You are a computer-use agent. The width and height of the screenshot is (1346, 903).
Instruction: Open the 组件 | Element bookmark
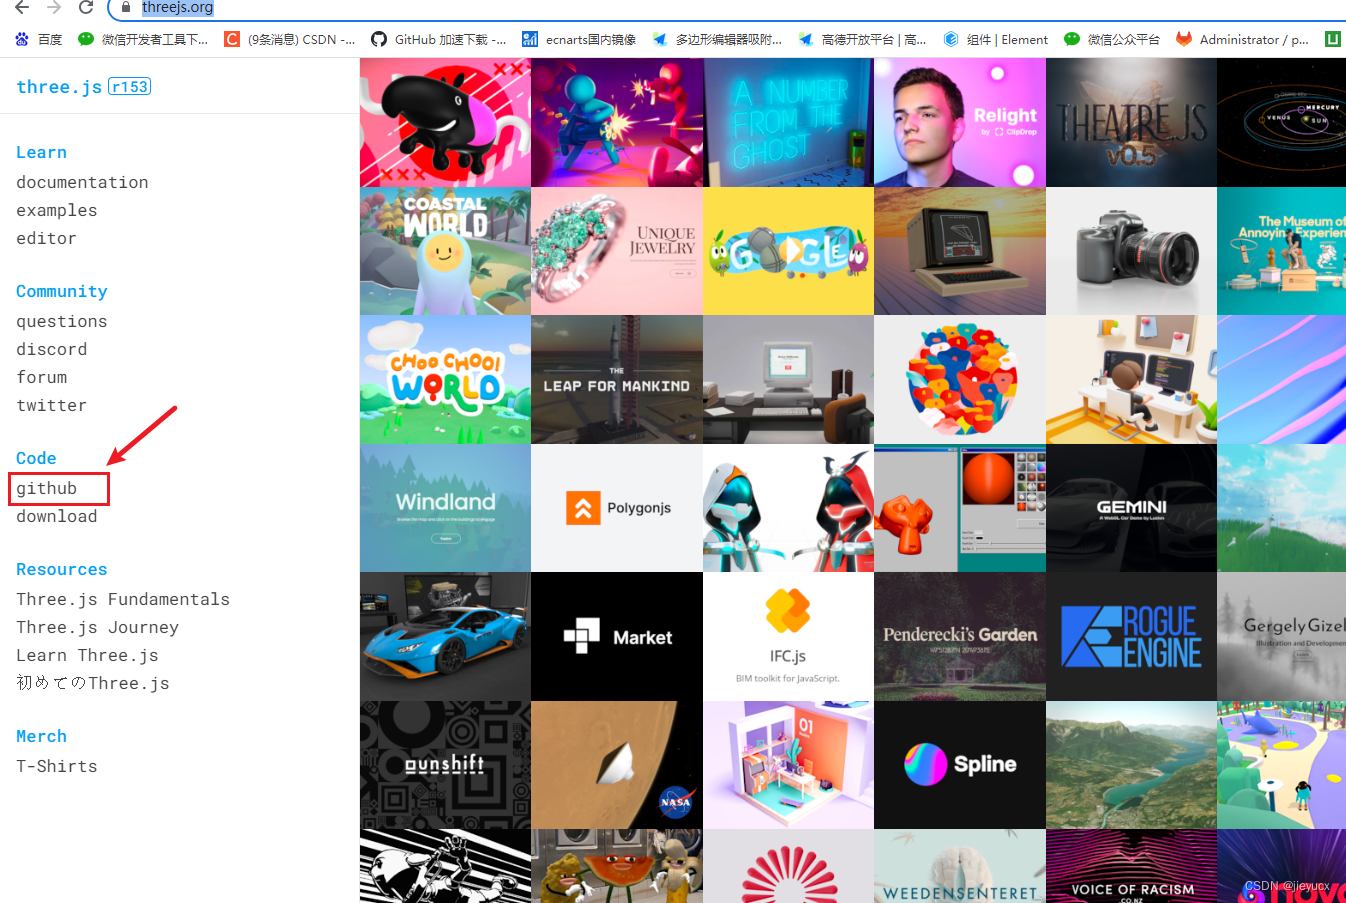[995, 39]
